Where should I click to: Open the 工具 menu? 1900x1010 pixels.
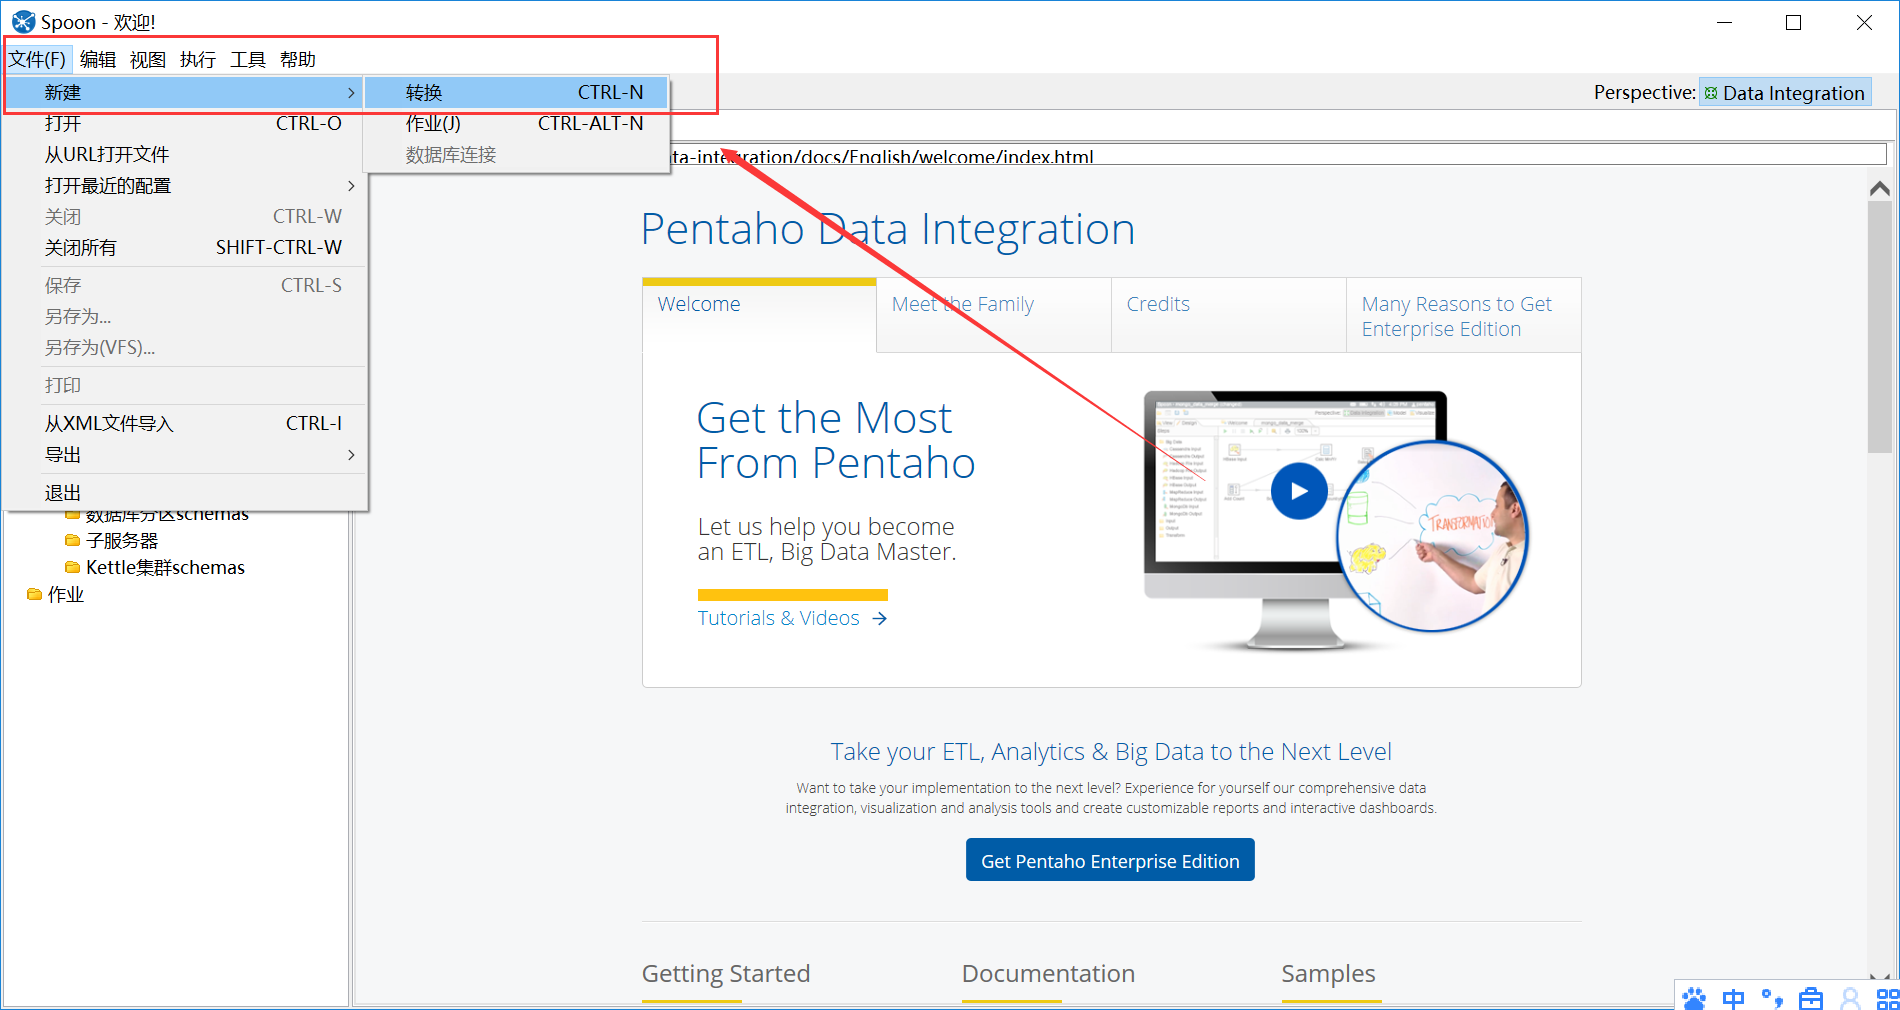click(x=248, y=59)
